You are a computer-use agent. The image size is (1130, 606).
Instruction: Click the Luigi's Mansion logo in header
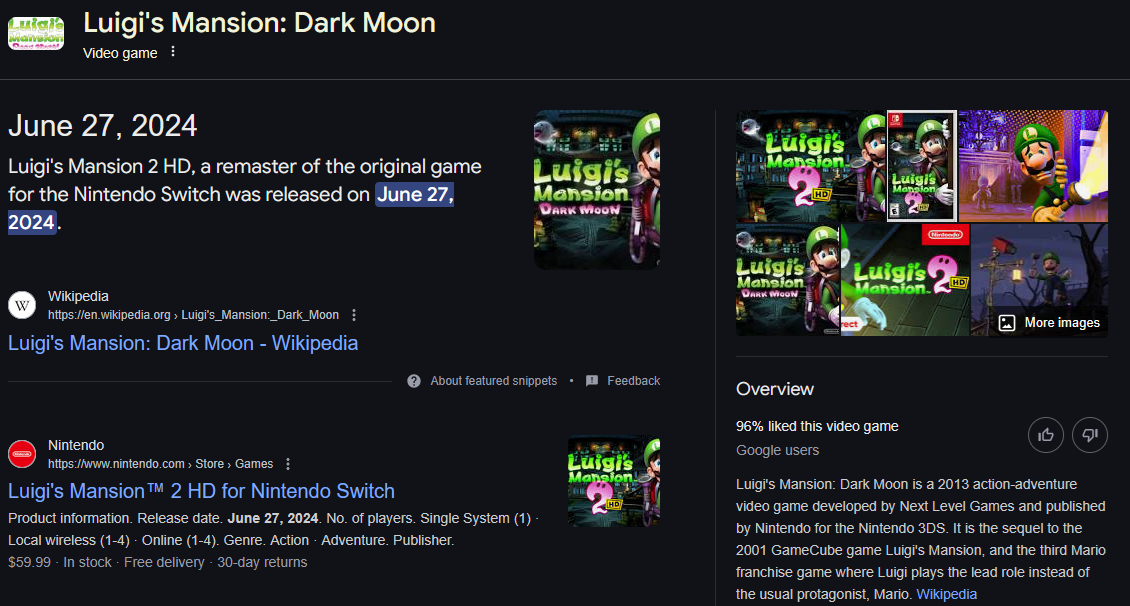36,32
